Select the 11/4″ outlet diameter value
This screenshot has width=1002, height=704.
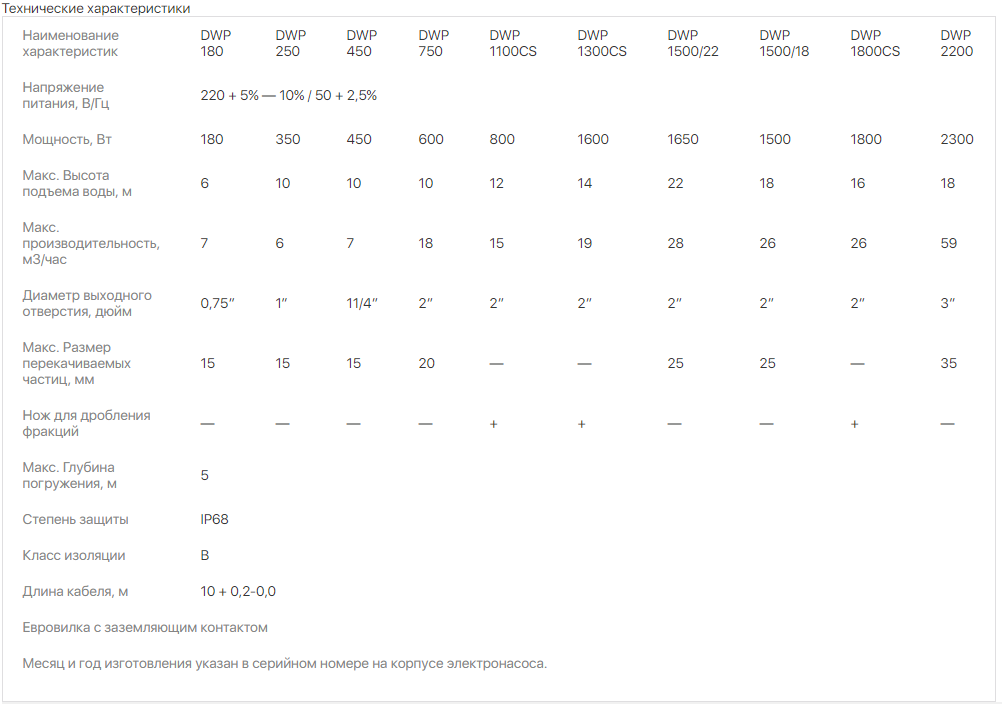coord(362,303)
